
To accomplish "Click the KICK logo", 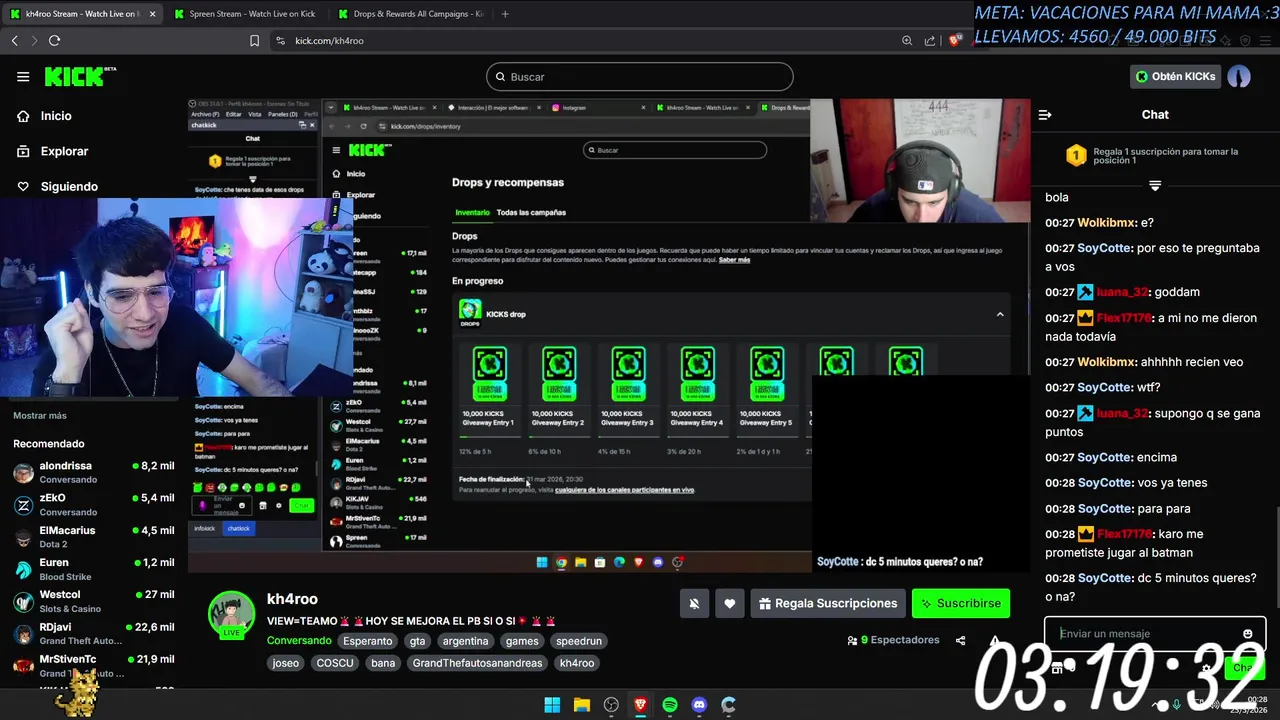I will [80, 77].
